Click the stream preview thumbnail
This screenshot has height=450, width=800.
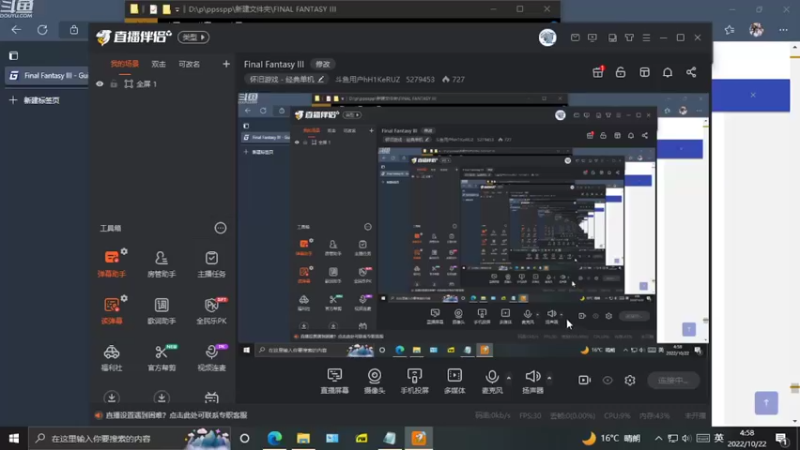pyautogui.click(x=473, y=227)
